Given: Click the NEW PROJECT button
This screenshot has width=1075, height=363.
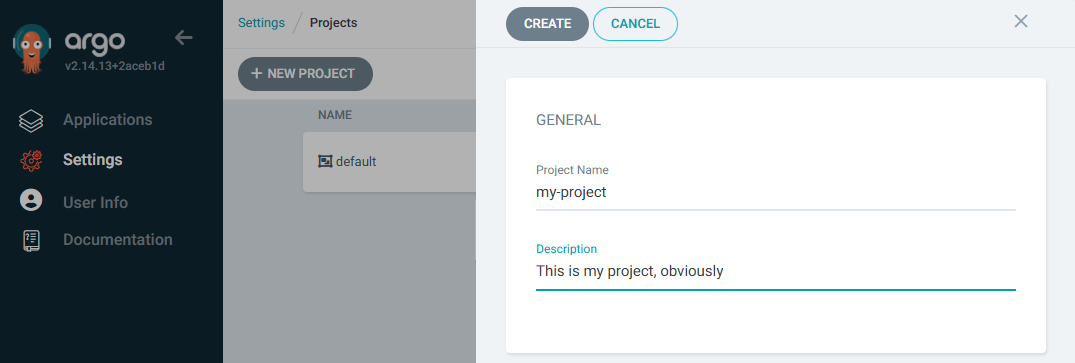Looking at the screenshot, I should tap(305, 73).
